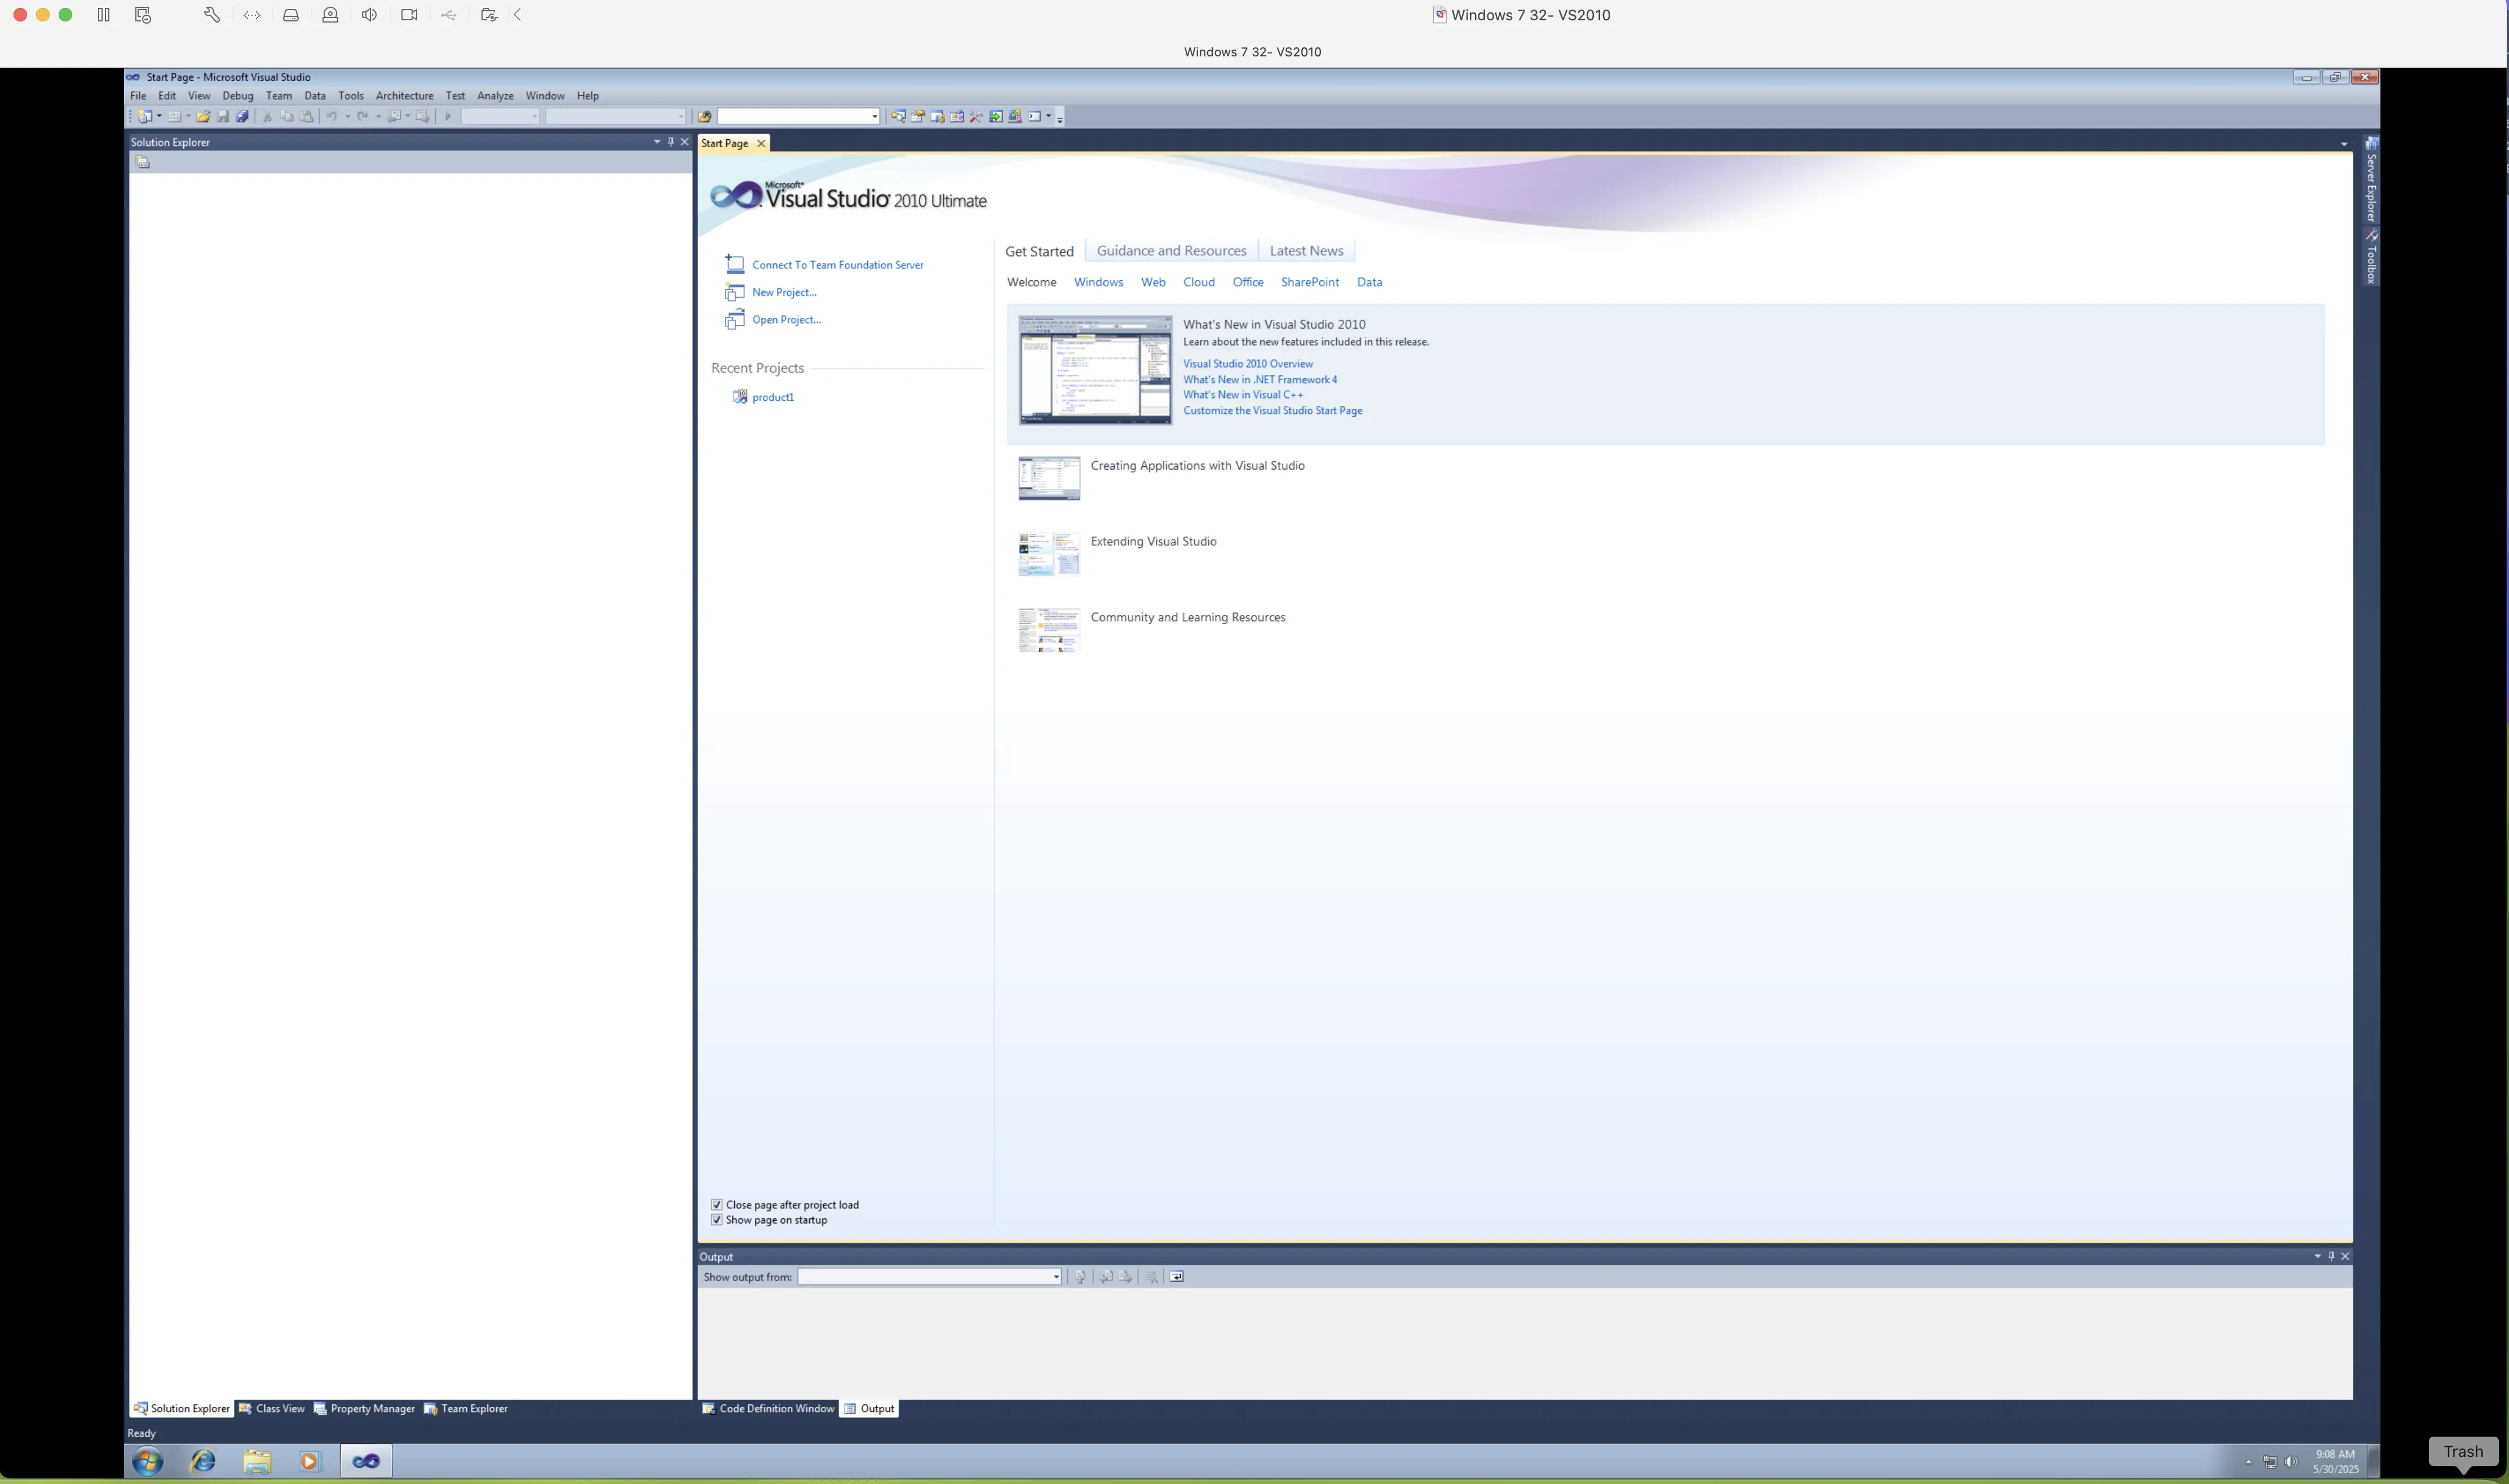Click the Open File folder toolbar icon
Image resolution: width=2509 pixels, height=1484 pixels.
click(x=203, y=116)
